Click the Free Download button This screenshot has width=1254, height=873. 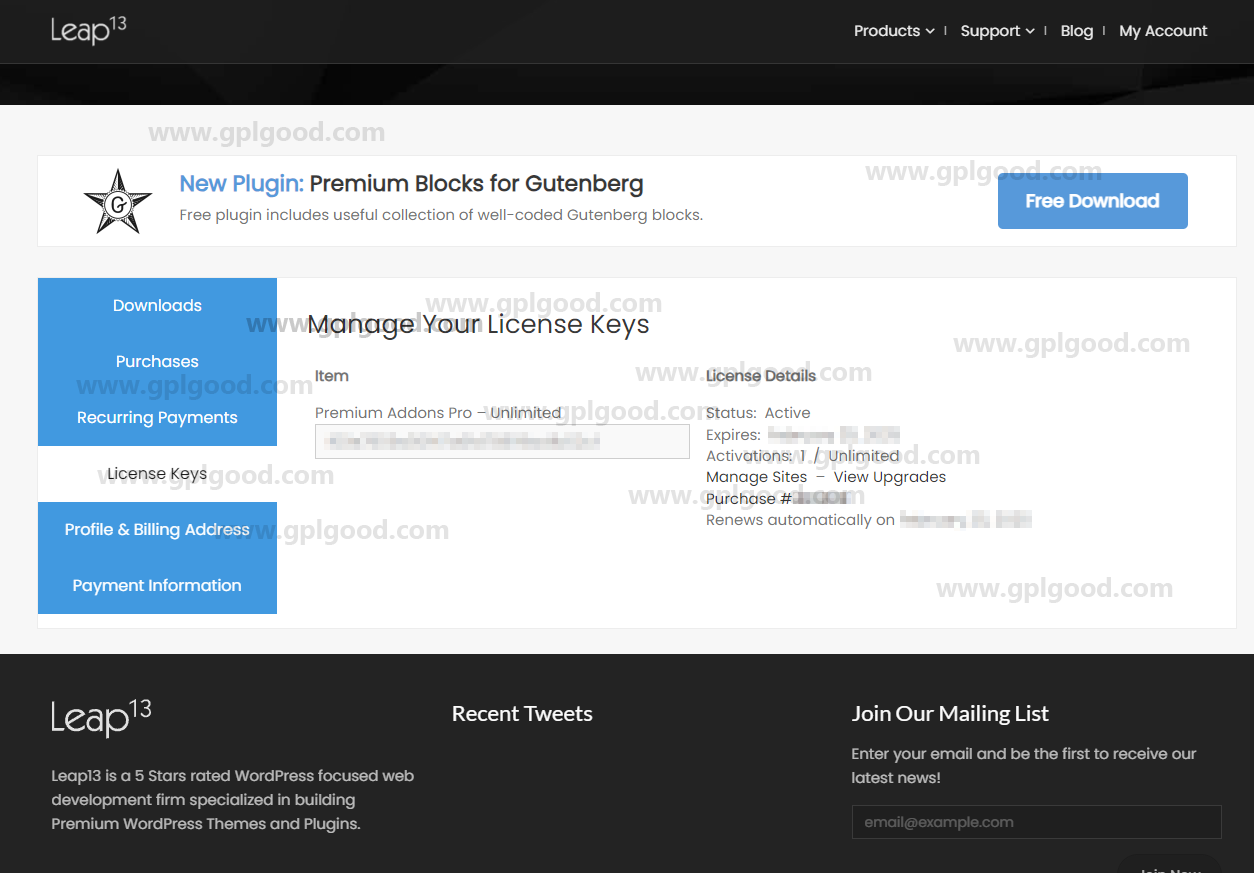coord(1092,201)
